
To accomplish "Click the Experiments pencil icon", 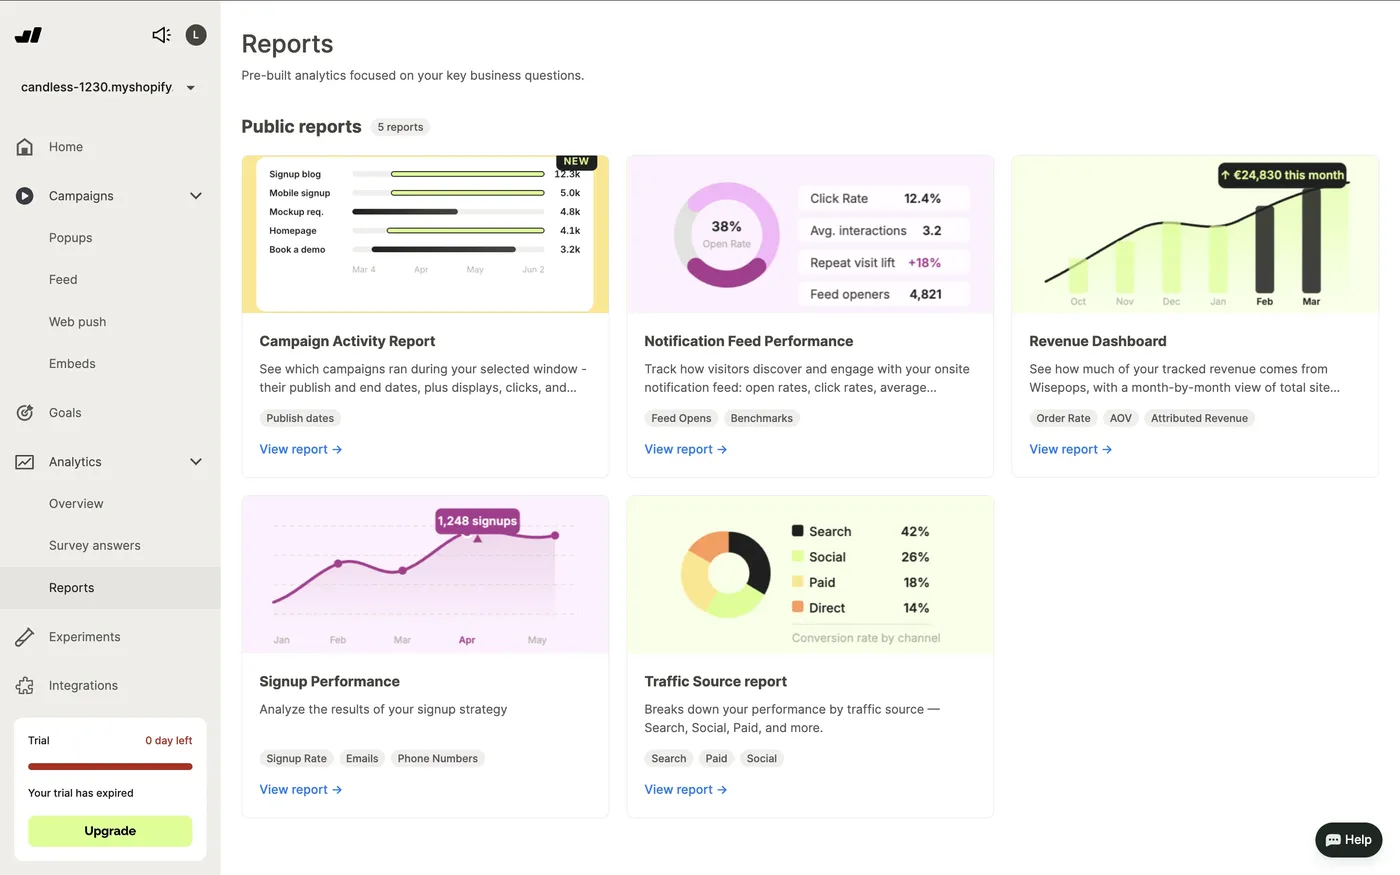I will [x=25, y=637].
